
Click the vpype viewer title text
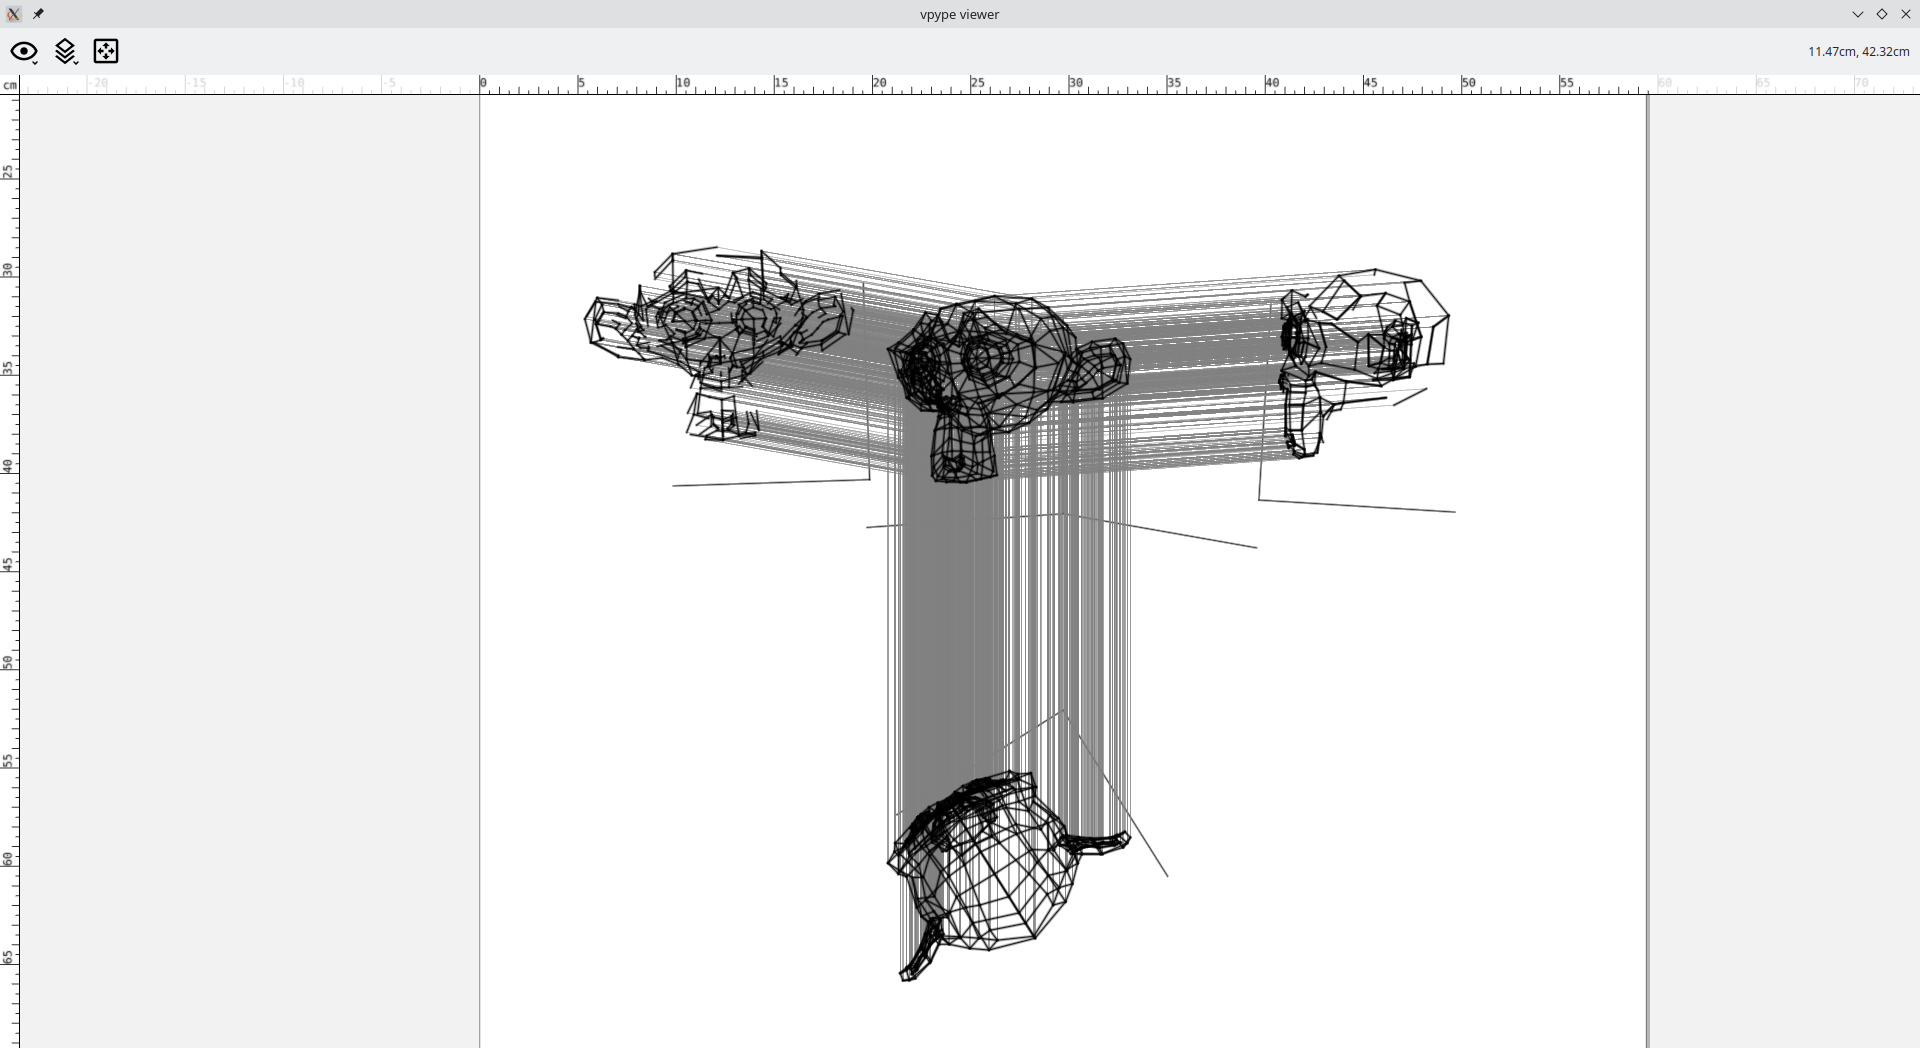(960, 14)
